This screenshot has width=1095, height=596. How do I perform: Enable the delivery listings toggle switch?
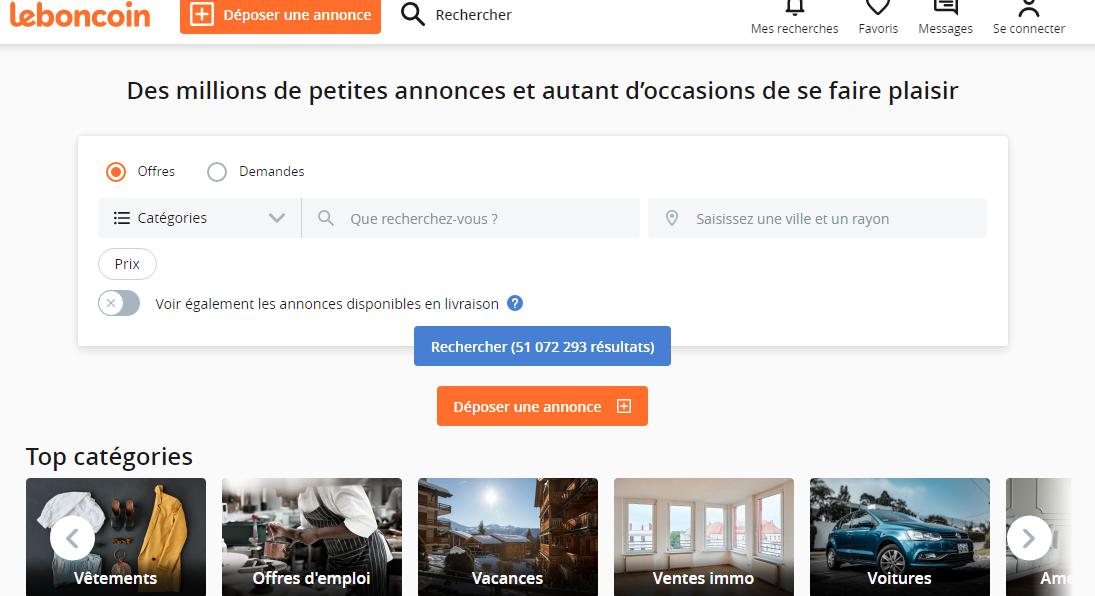[x=119, y=303]
